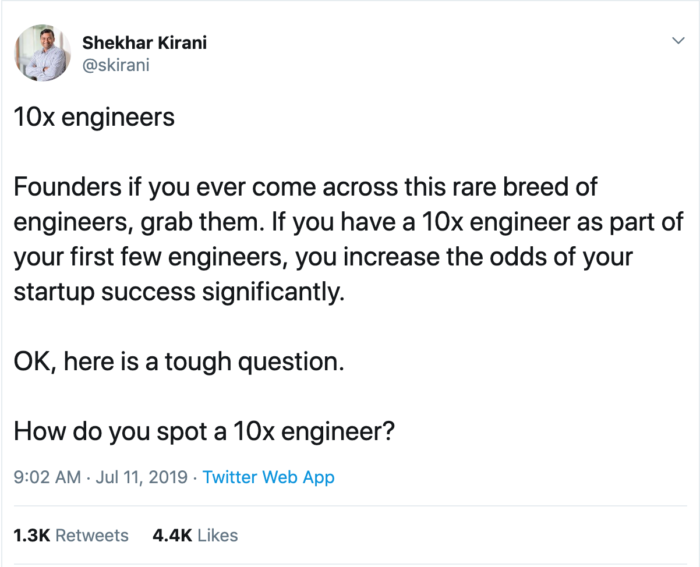Click the phrase "grab them." in tweet
The height and width of the screenshot is (567, 700).
200,222
